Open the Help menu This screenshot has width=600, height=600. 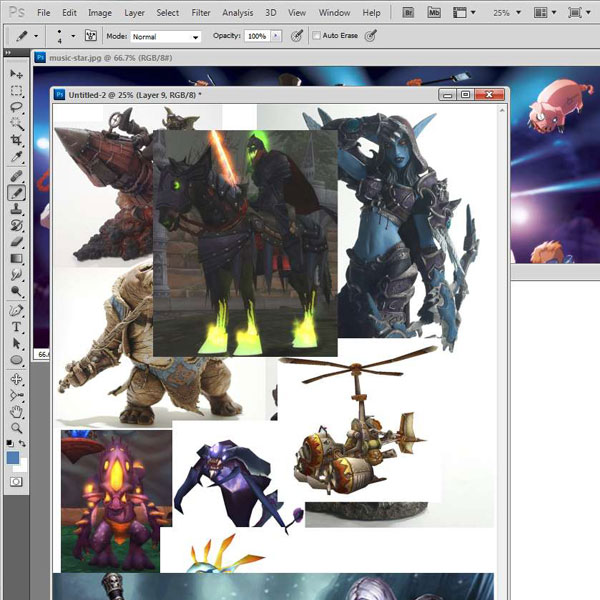tap(372, 13)
